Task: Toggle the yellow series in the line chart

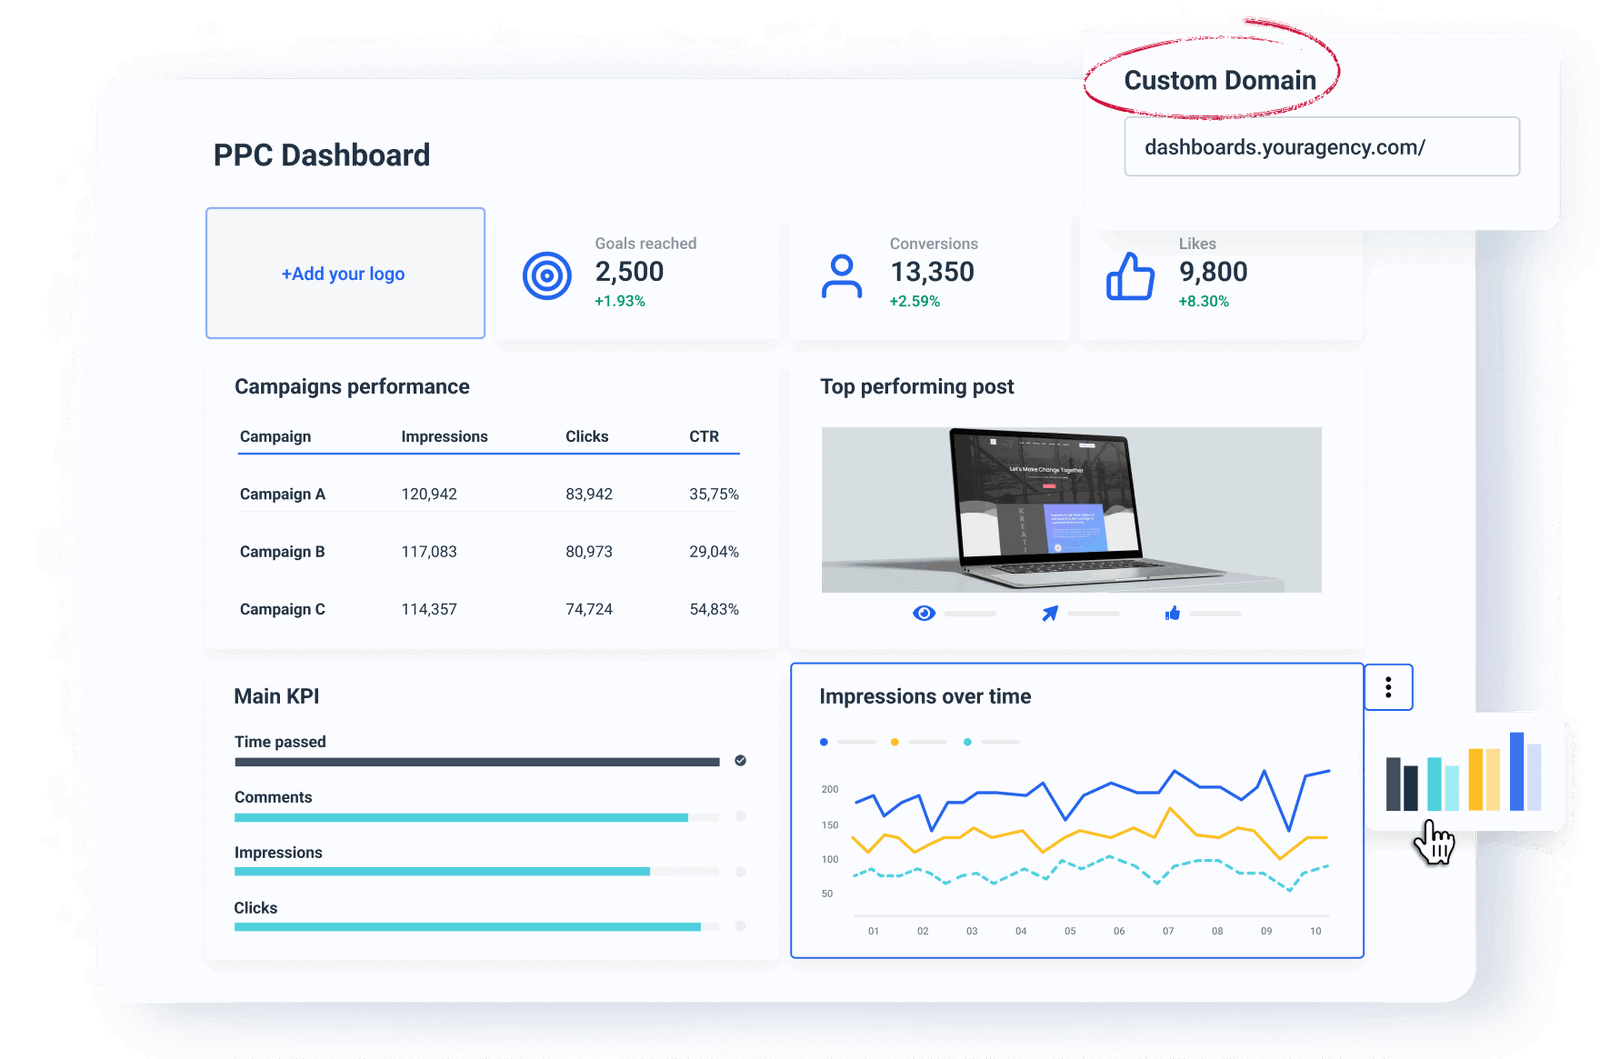Action: click(x=895, y=741)
